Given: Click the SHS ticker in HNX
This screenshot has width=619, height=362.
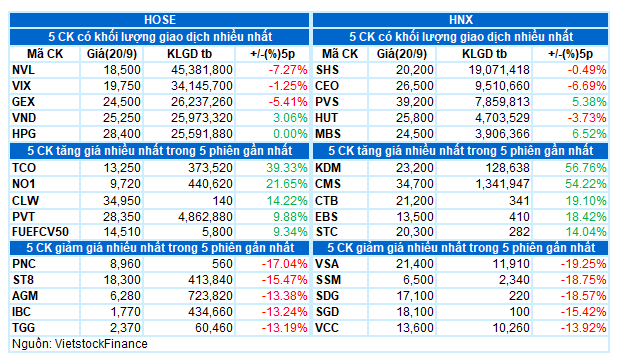Looking at the screenshot, I should click(327, 70).
